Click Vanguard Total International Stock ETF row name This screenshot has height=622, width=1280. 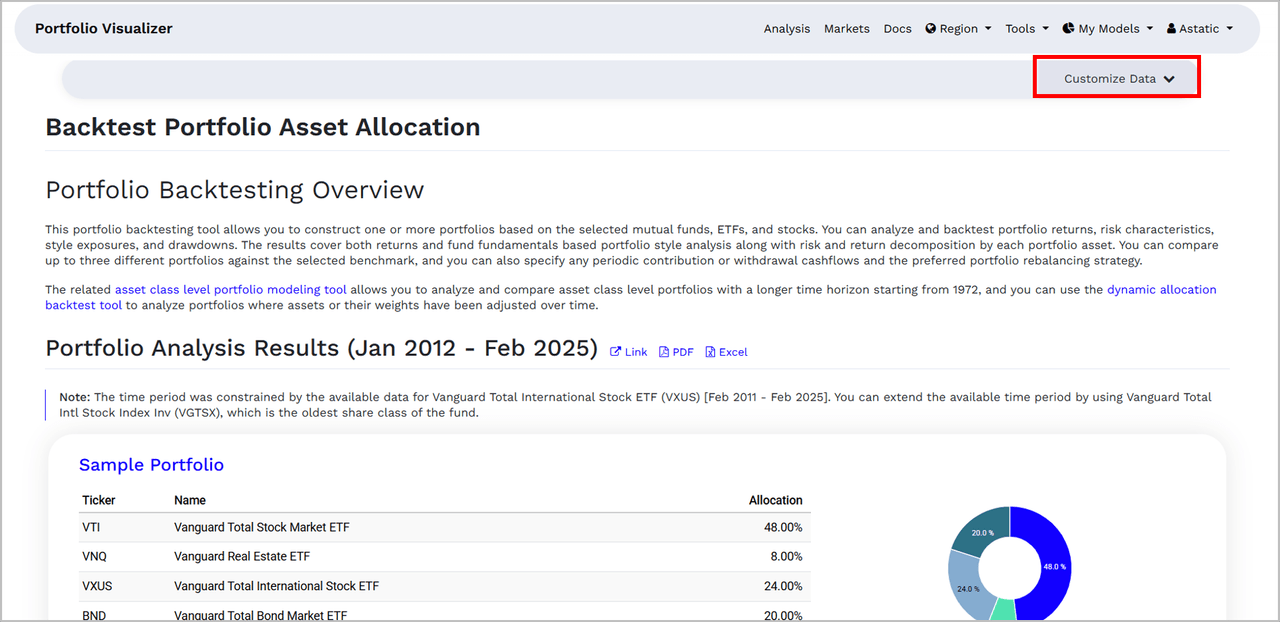point(277,586)
